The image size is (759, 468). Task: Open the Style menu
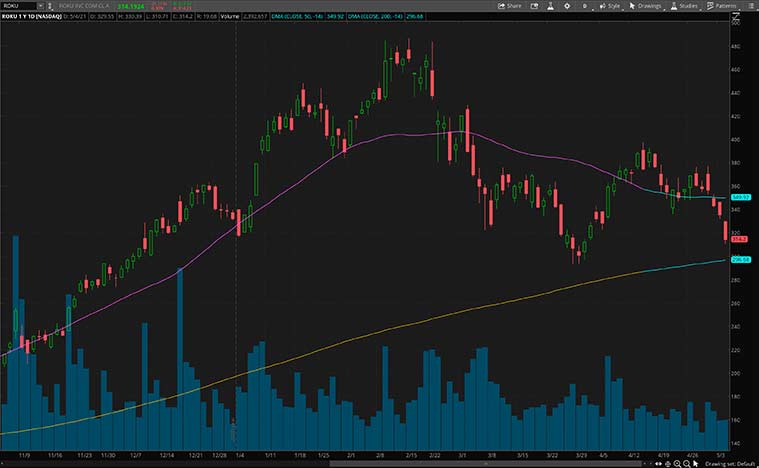coord(610,5)
